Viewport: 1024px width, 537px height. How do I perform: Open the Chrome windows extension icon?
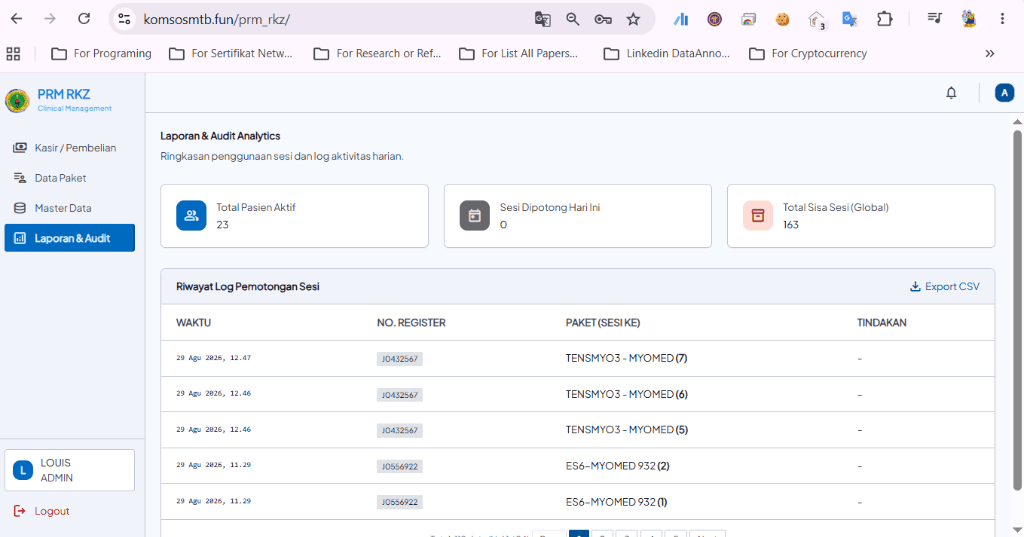pos(748,20)
